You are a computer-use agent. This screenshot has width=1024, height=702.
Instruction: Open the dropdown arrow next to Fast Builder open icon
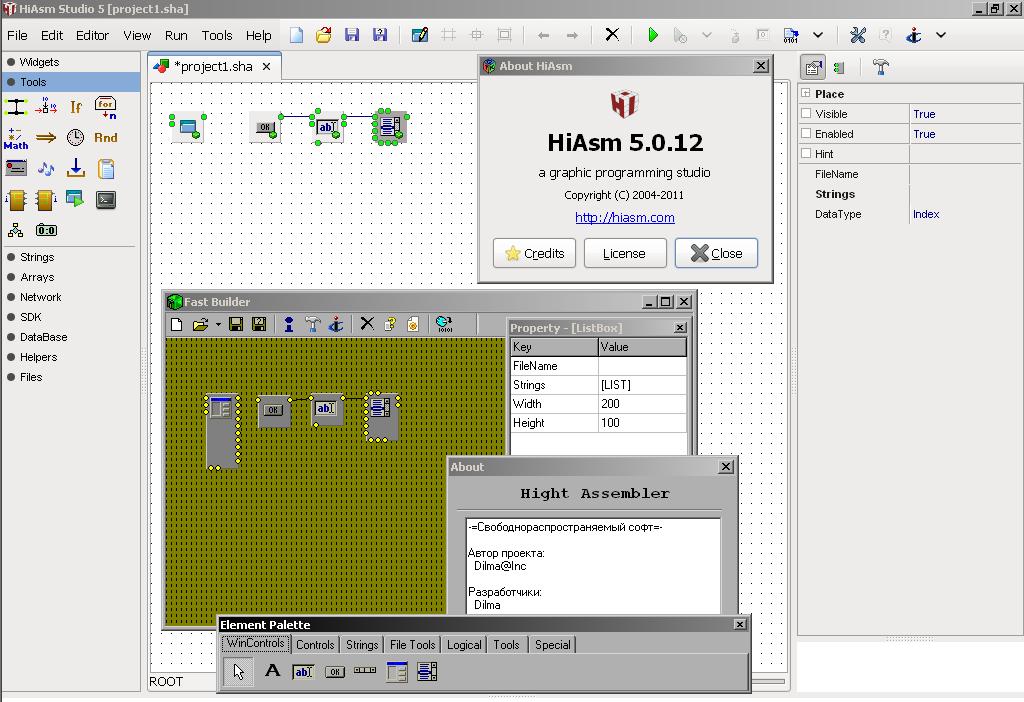point(218,324)
